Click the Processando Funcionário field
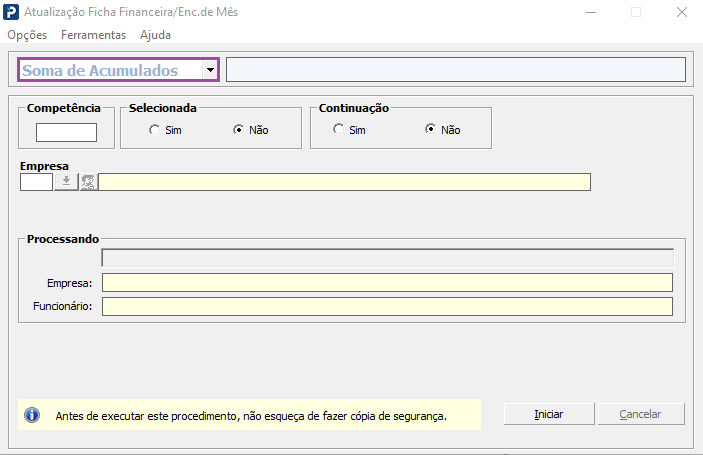This screenshot has height=455, width=703. [x=387, y=307]
